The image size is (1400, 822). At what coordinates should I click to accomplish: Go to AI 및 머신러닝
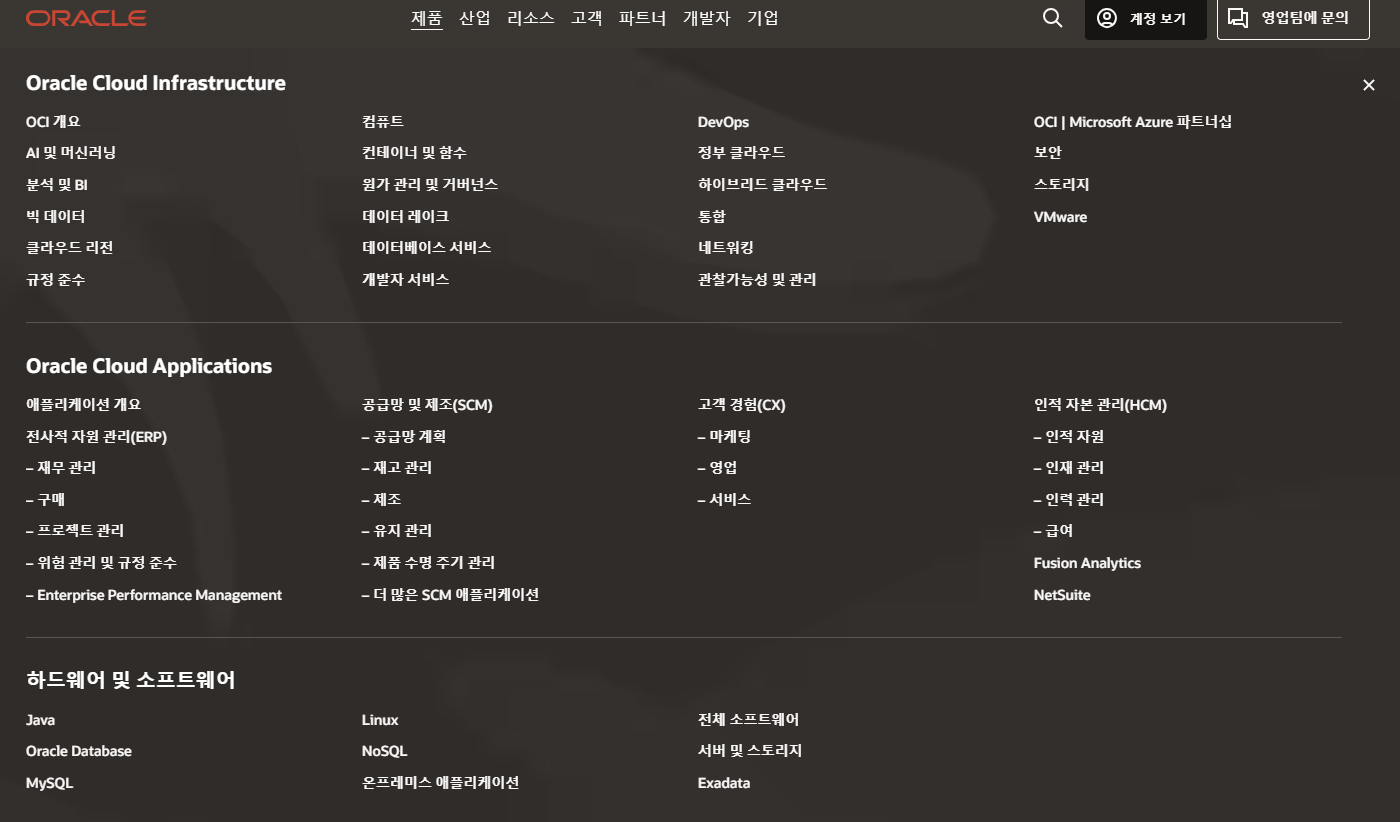point(71,153)
